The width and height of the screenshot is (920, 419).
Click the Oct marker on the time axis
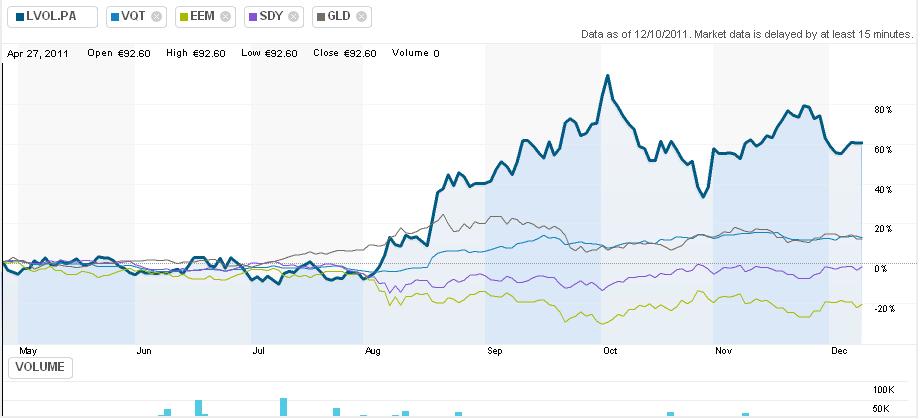coord(610,352)
